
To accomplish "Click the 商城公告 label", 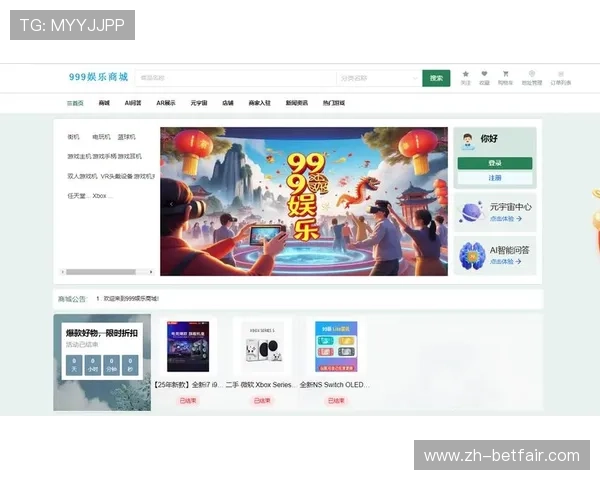I will (73, 299).
